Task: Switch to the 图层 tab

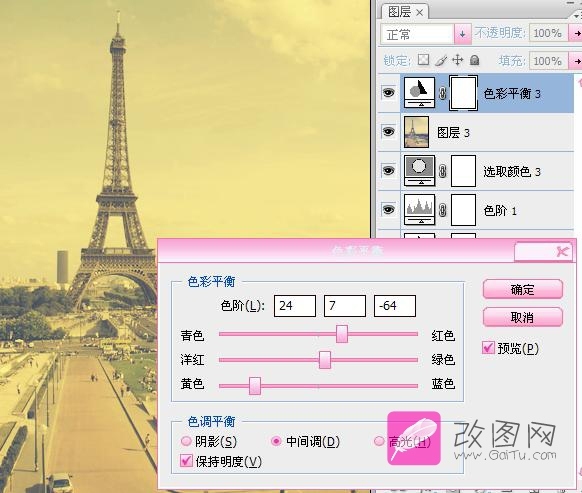Action: (399, 12)
